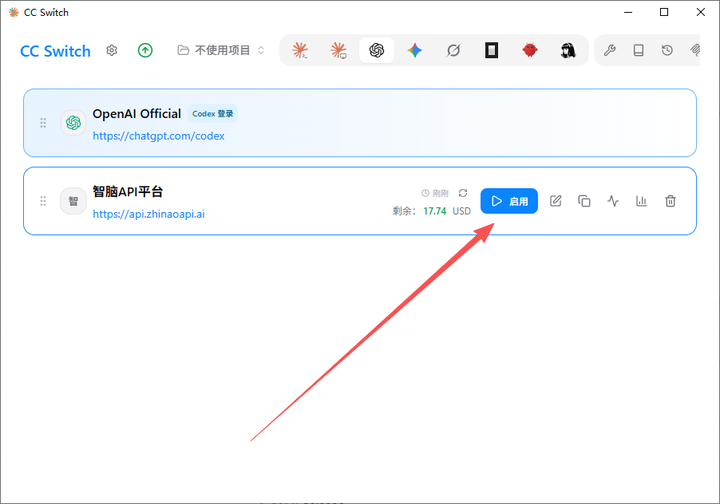The width and height of the screenshot is (720, 504).
Task: Duplicate the 智脑API平台 provider
Action: [x=584, y=201]
